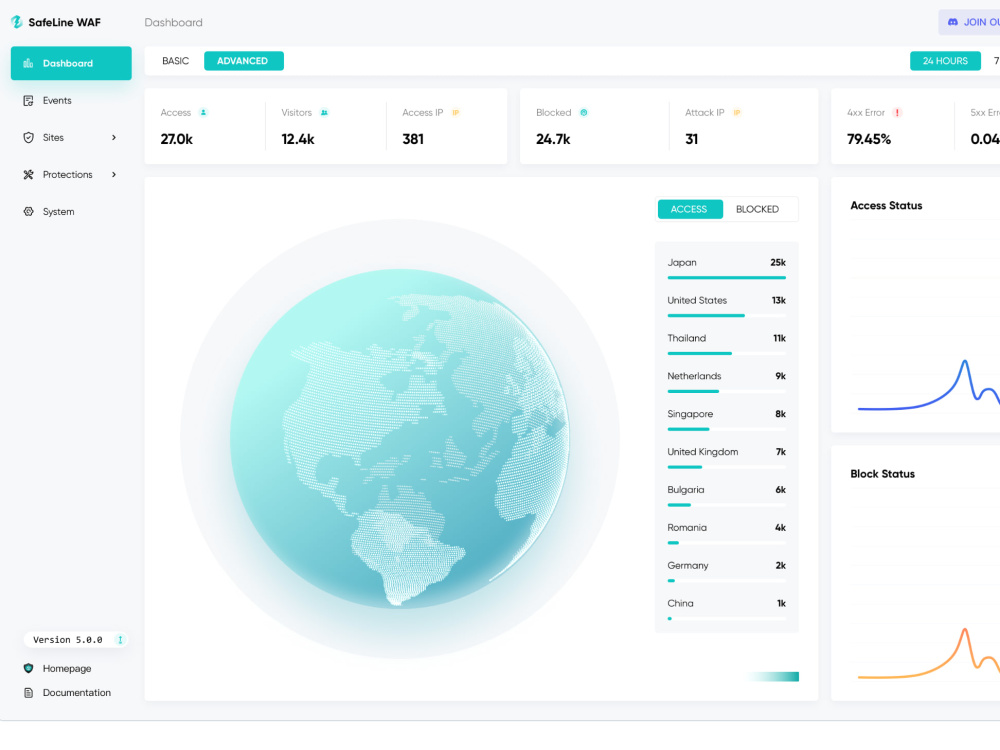The image size is (1000, 750).
Task: Click the Blocked stat icon
Action: click(x=584, y=112)
